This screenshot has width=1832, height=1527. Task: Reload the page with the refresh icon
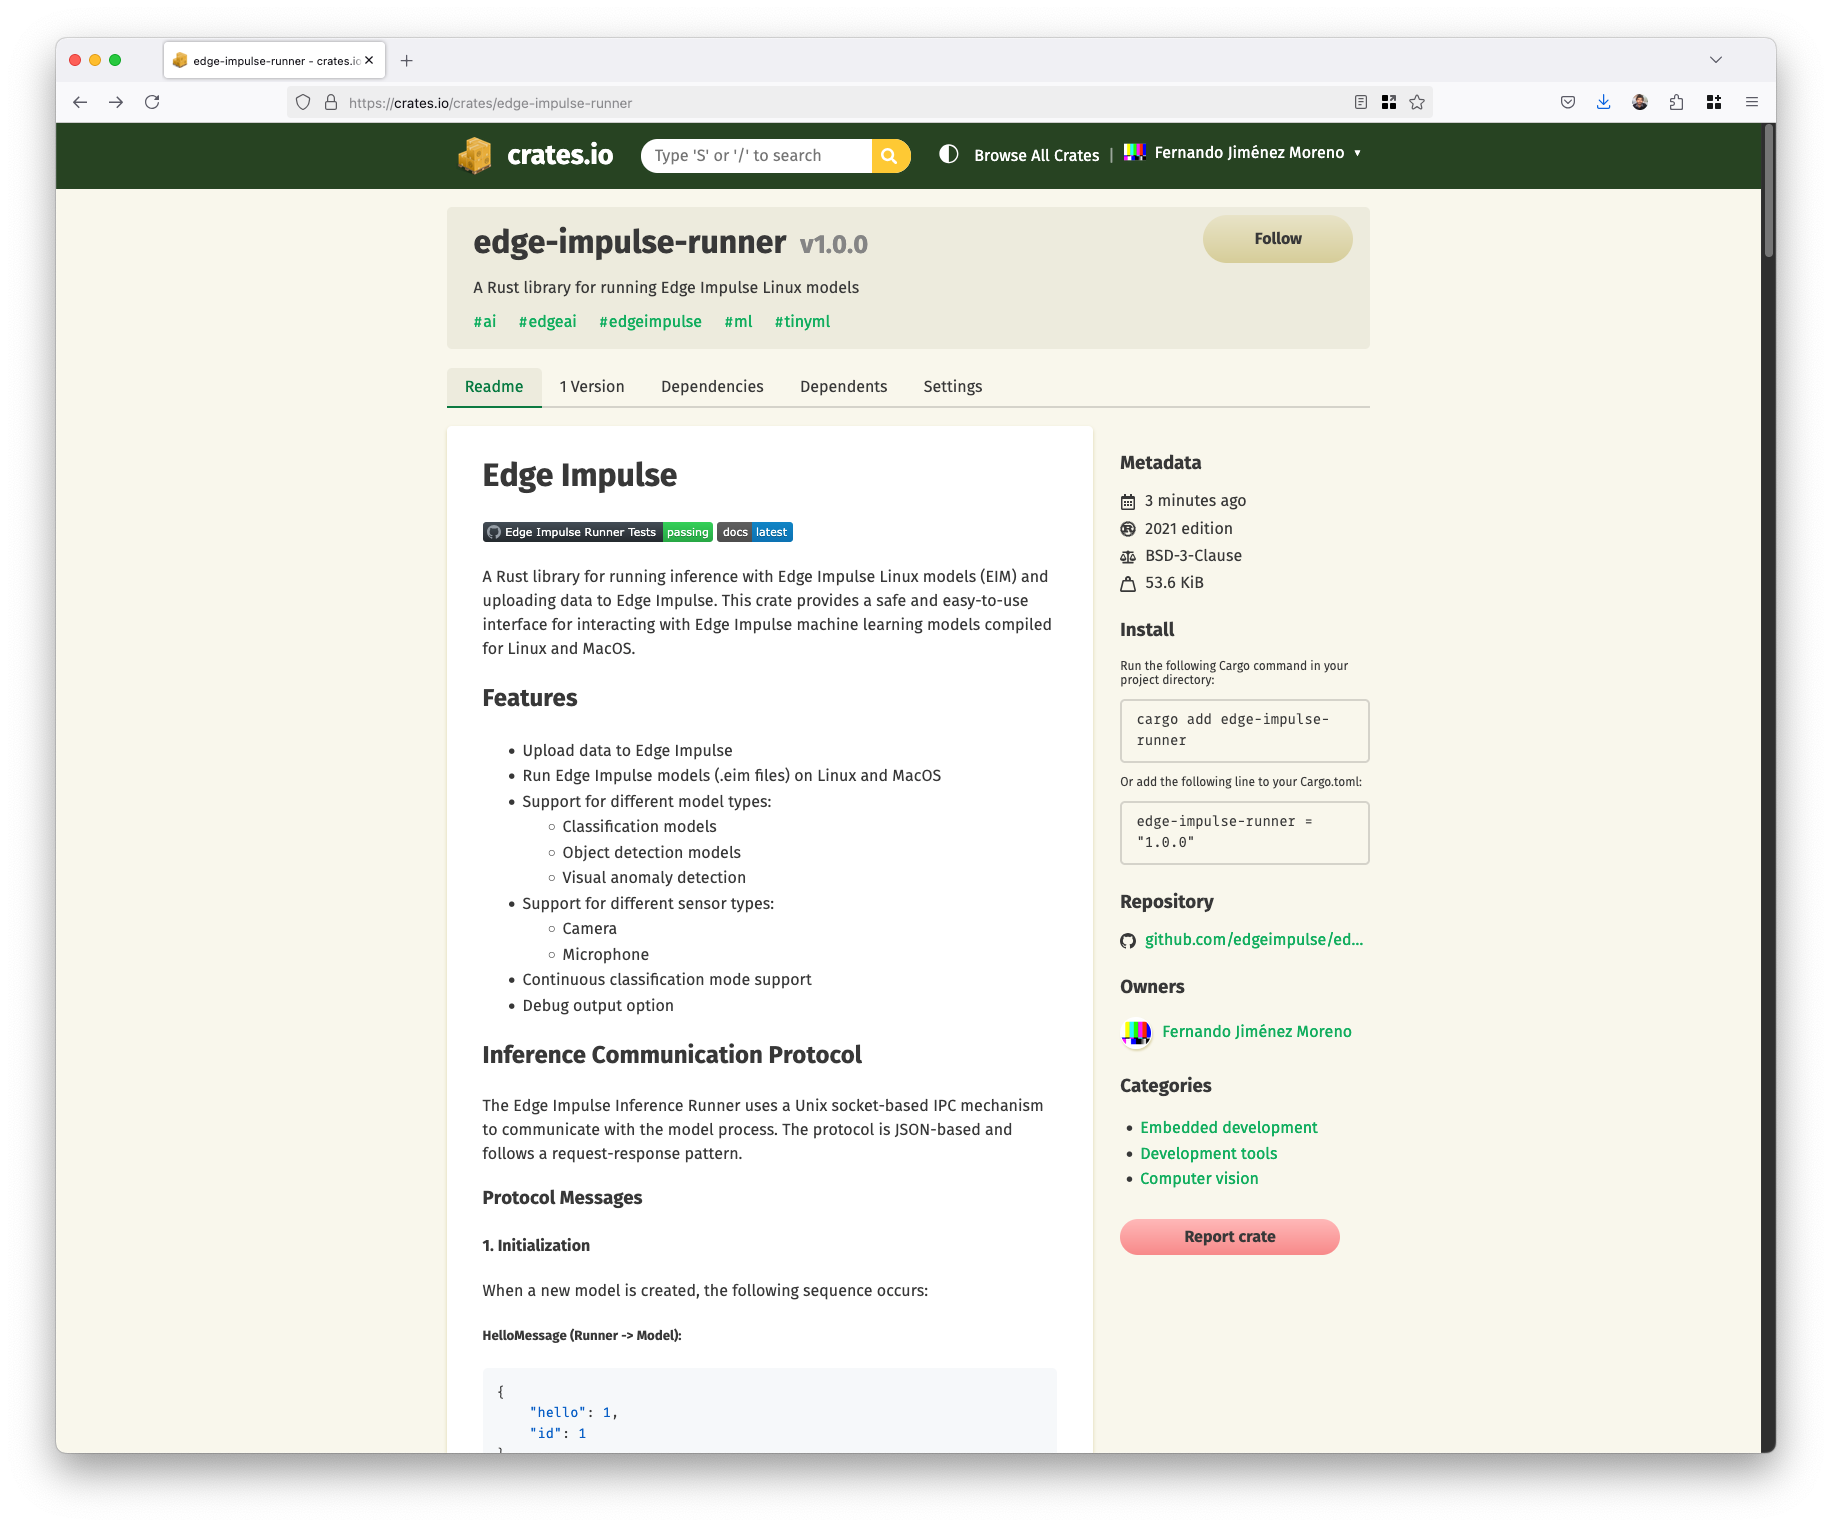(x=152, y=102)
